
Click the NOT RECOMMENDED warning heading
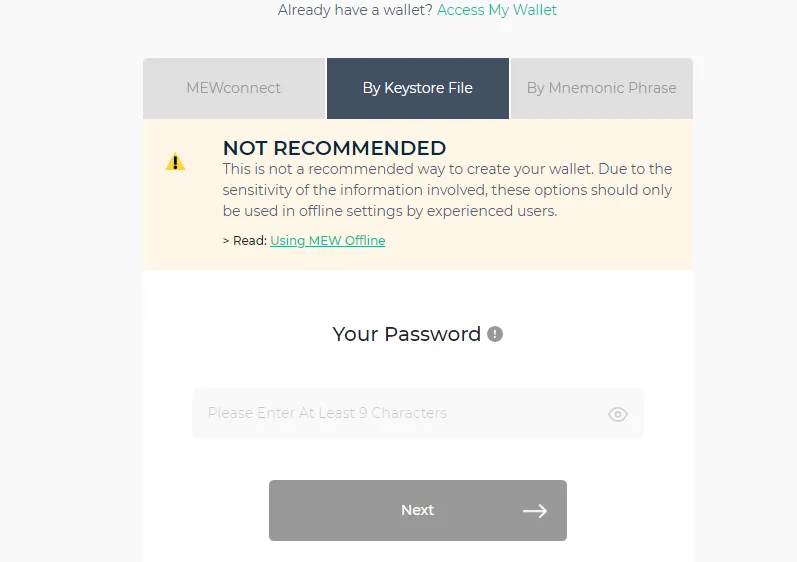[x=334, y=148]
